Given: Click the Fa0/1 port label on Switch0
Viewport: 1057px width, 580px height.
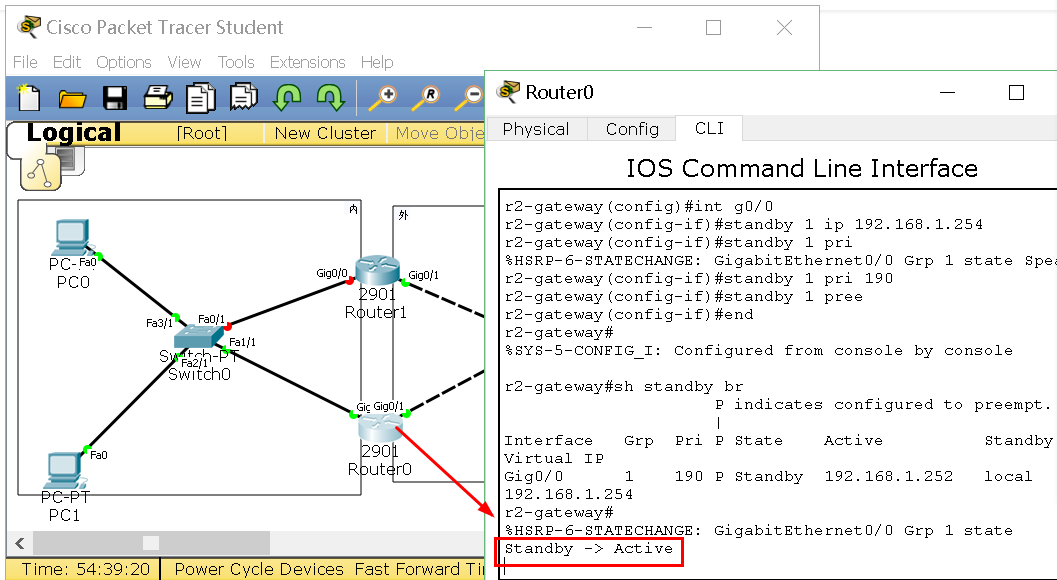Looking at the screenshot, I should point(211,319).
